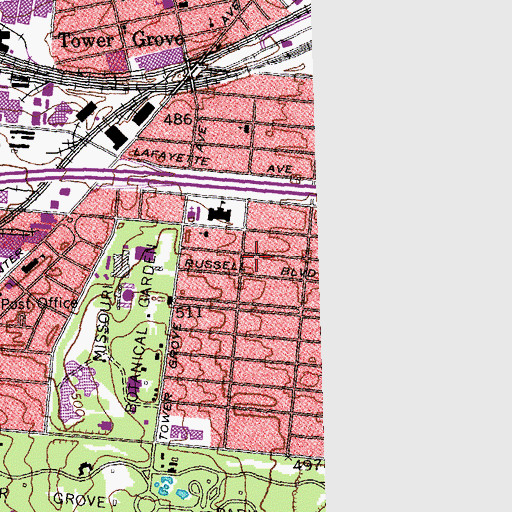Click the 511 elevation marker

click(189, 313)
